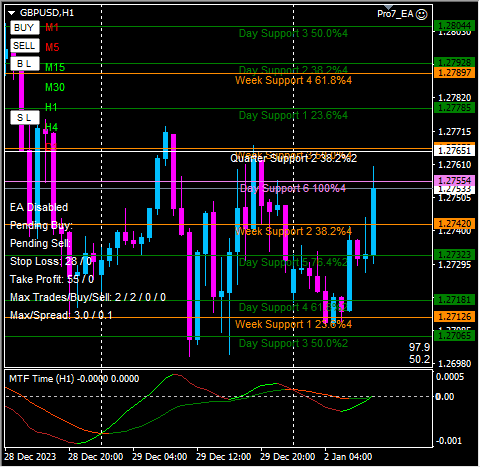Click the Stop Loss: 28 / 0 text
The height and width of the screenshot is (468, 480).
(51, 261)
